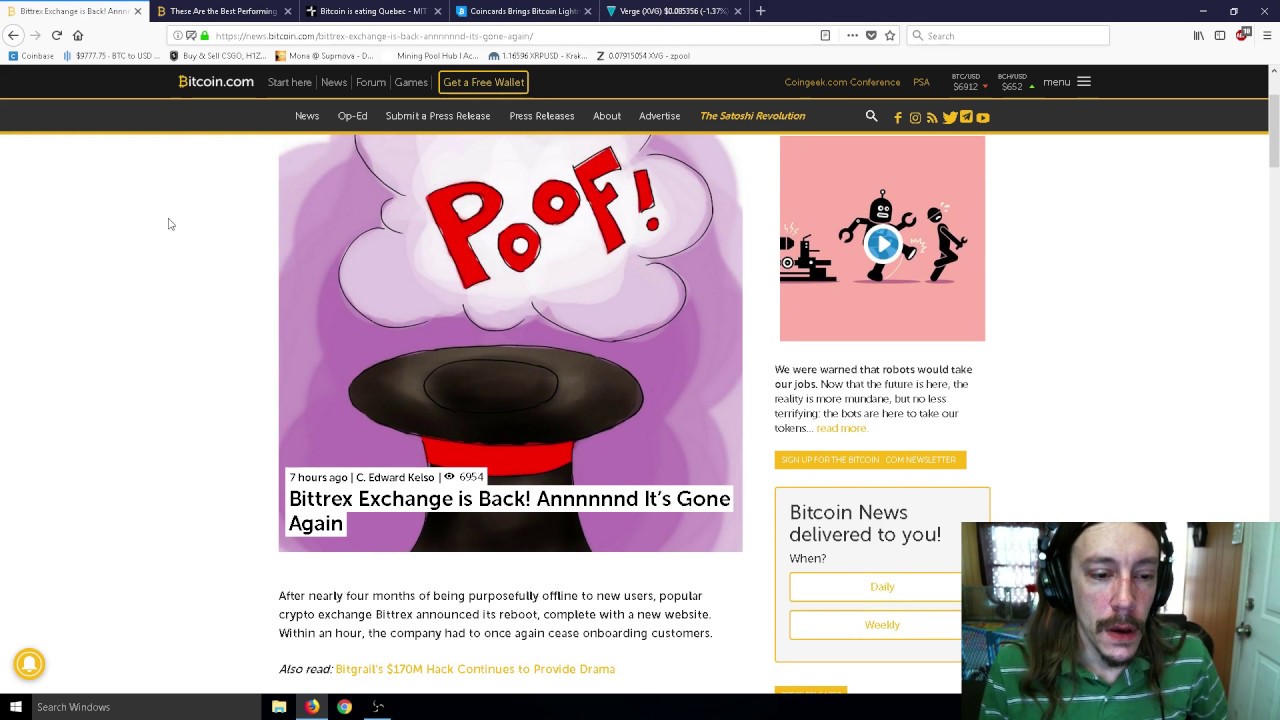Image resolution: width=1280 pixels, height=720 pixels.
Task: Save to Pocket icon in address bar
Action: 871,35
